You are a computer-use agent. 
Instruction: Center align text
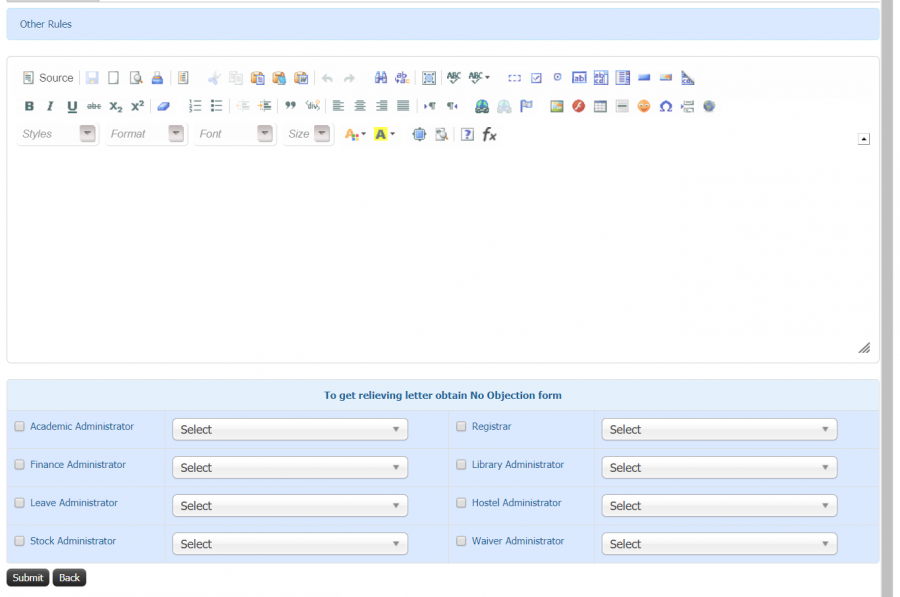point(360,106)
